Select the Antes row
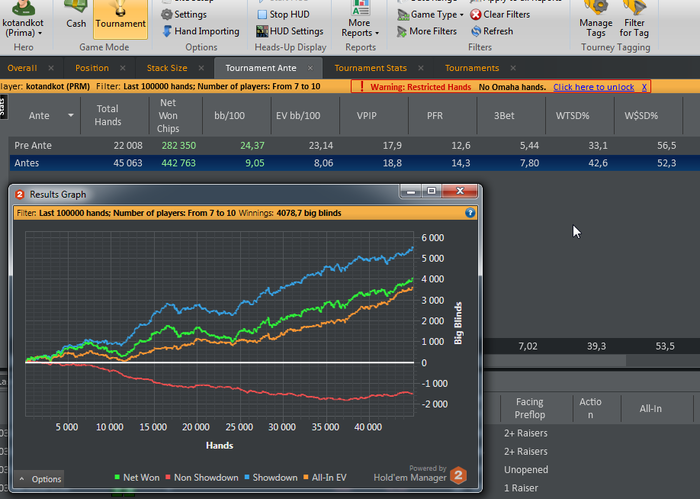 click(x=354, y=163)
